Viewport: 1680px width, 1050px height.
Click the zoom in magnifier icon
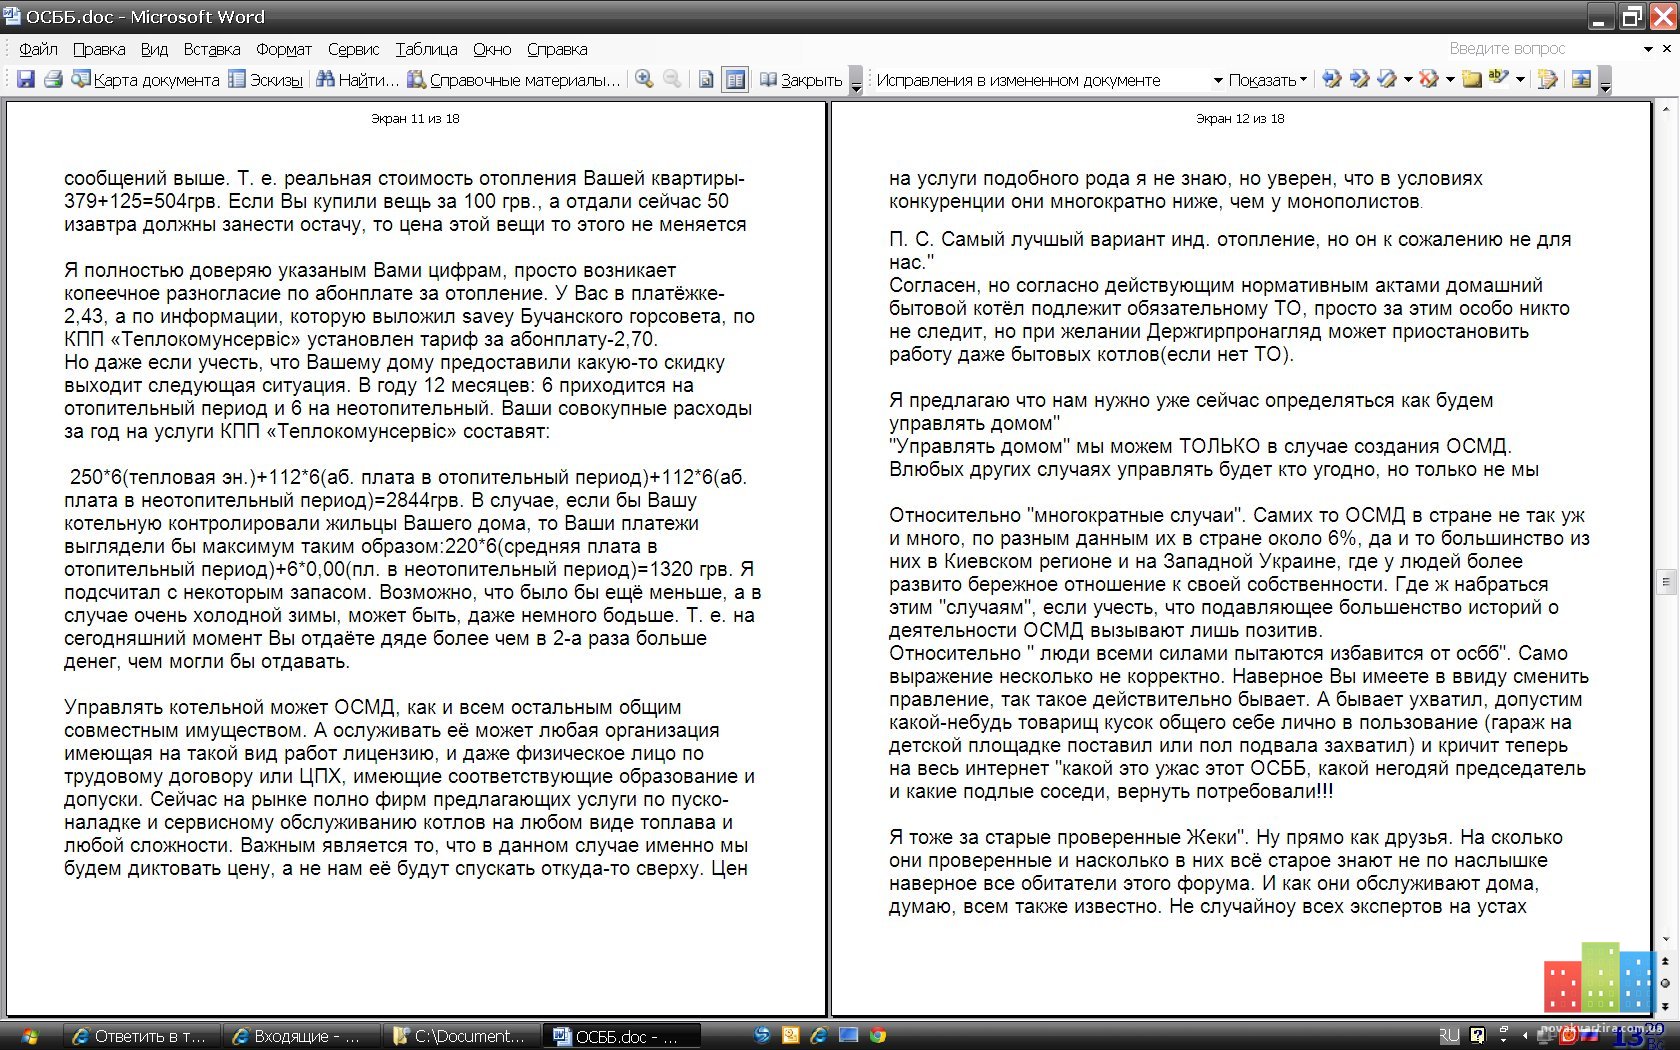coord(644,80)
